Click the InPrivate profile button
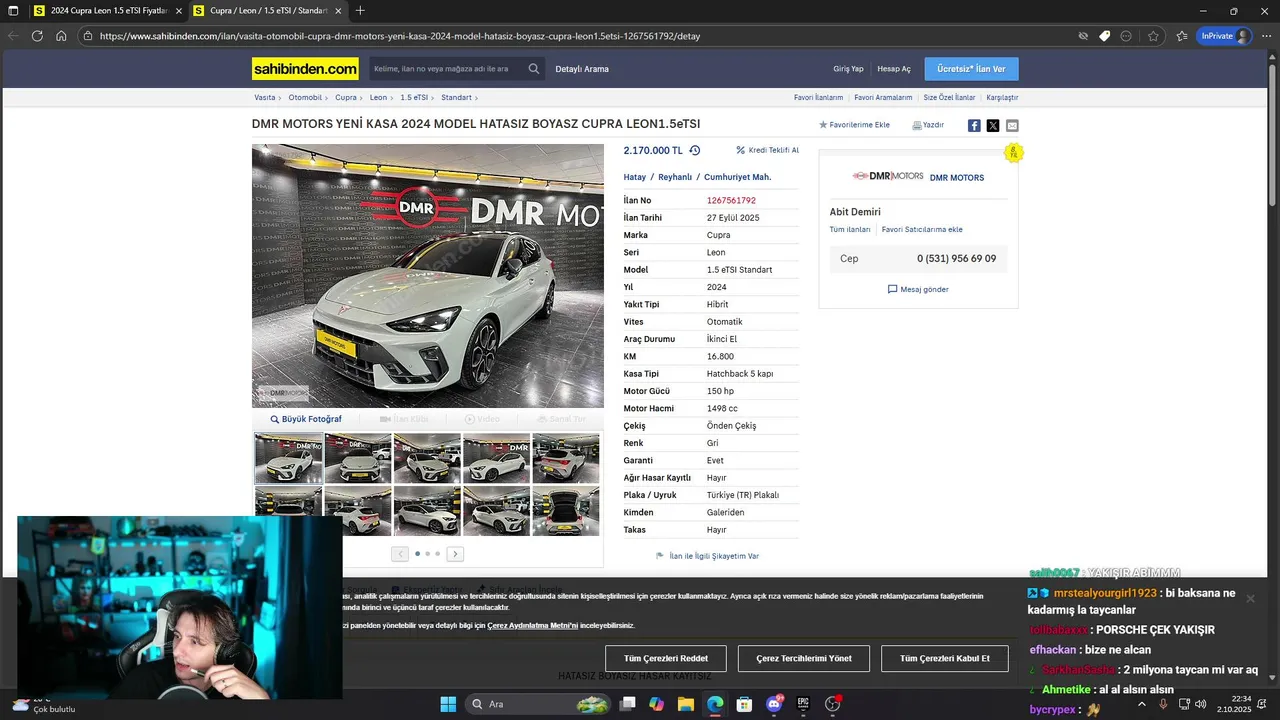This screenshot has width=1280, height=720. pos(1225,36)
